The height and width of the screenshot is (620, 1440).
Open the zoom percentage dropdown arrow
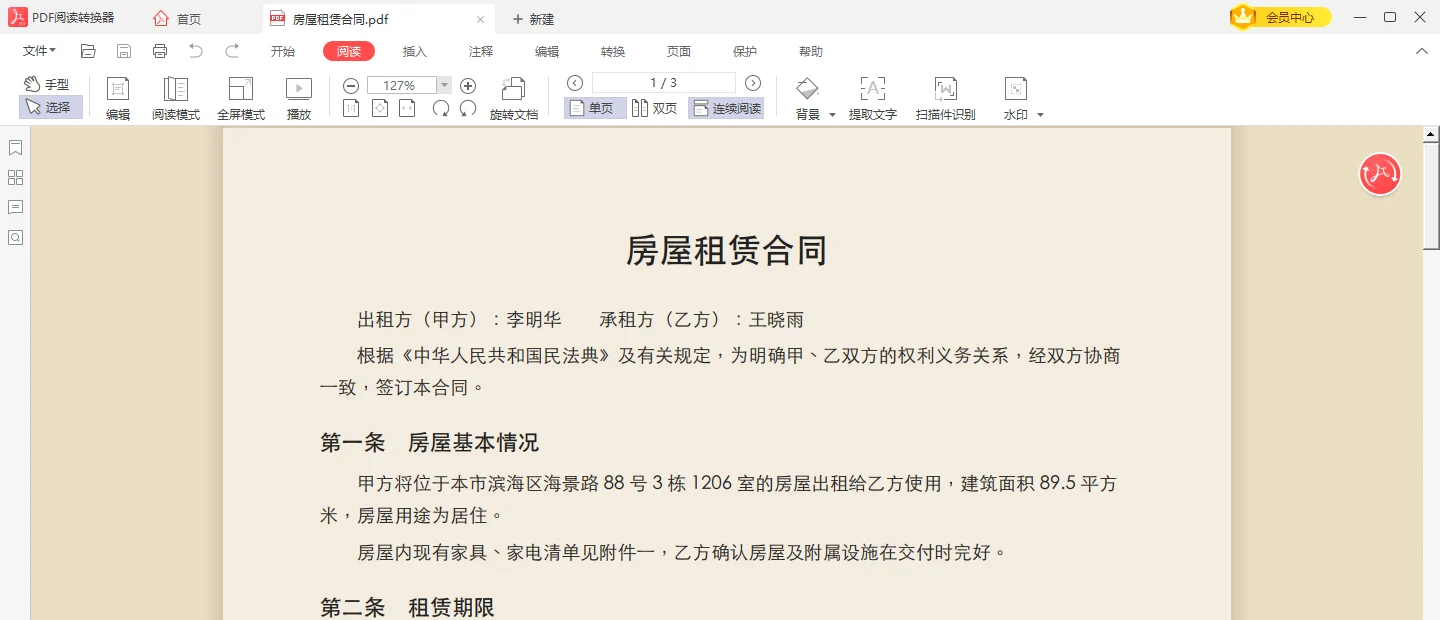pos(444,86)
